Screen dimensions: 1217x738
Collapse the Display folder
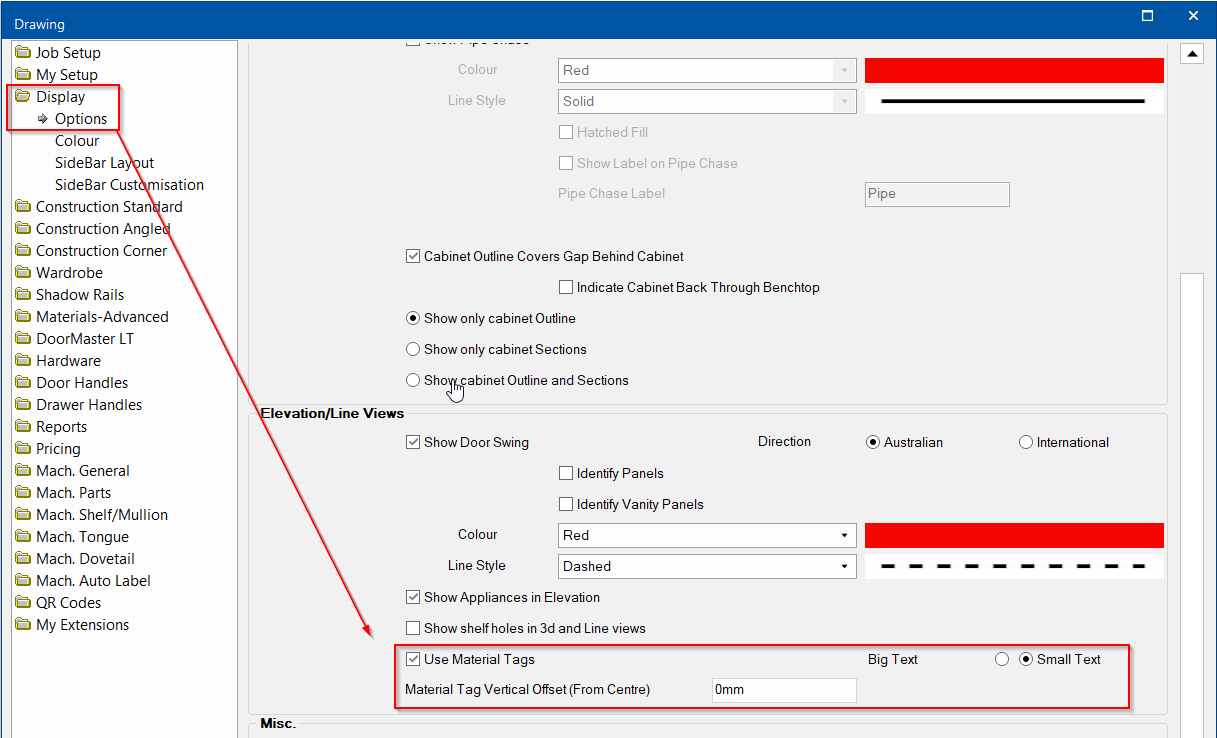(x=50, y=97)
